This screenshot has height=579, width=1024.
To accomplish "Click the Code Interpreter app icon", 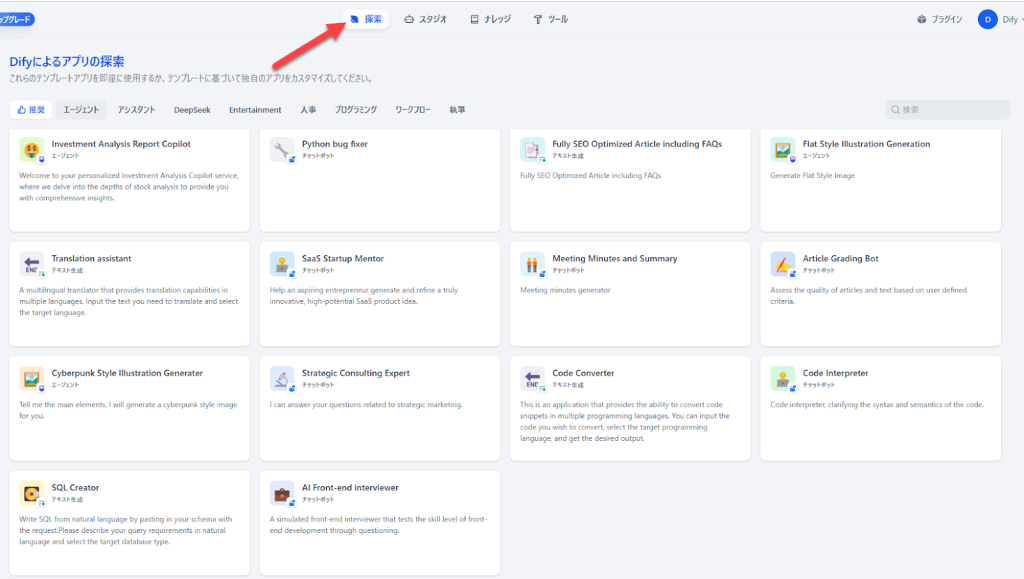I will click(x=782, y=379).
